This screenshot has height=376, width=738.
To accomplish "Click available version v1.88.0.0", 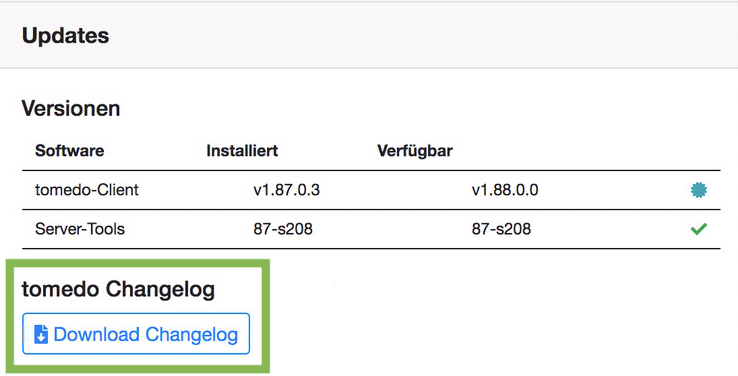I will tap(505, 190).
